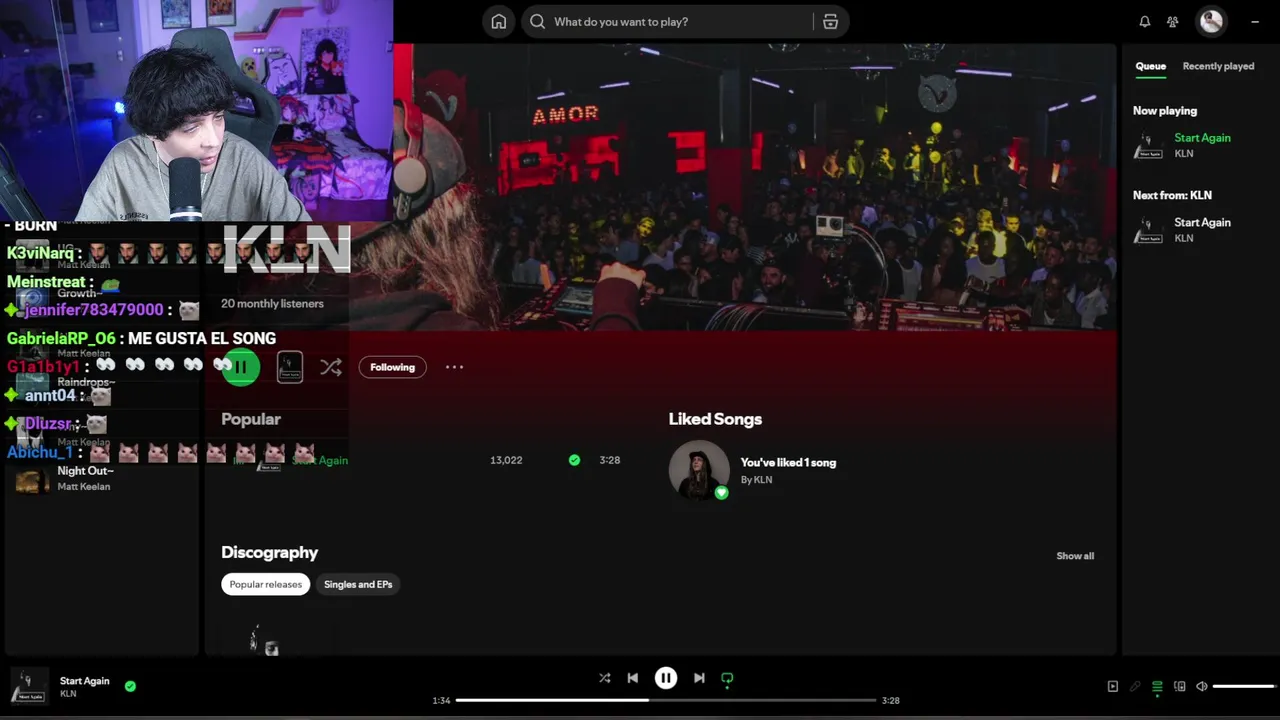Select 'Start Again' under Now playing
Viewport: 1280px width, 720px height.
(x=1202, y=138)
